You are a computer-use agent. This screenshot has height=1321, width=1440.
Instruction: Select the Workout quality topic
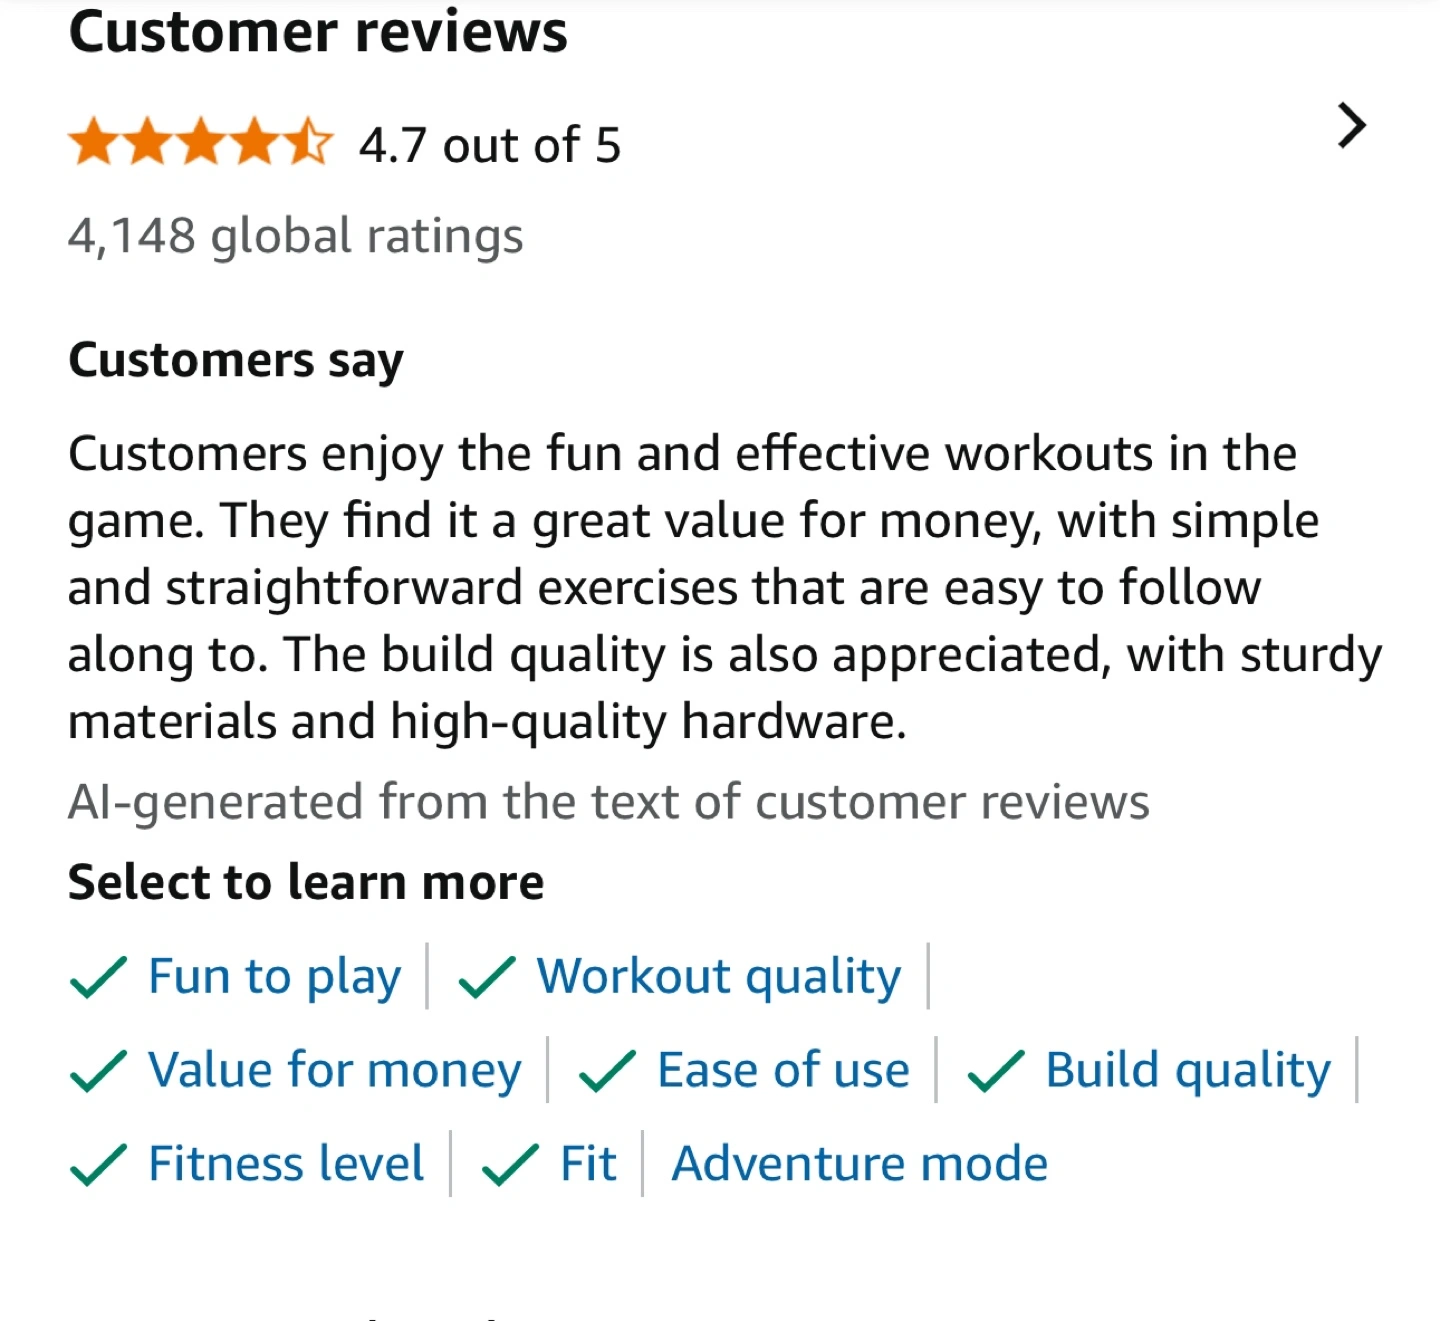pos(718,977)
